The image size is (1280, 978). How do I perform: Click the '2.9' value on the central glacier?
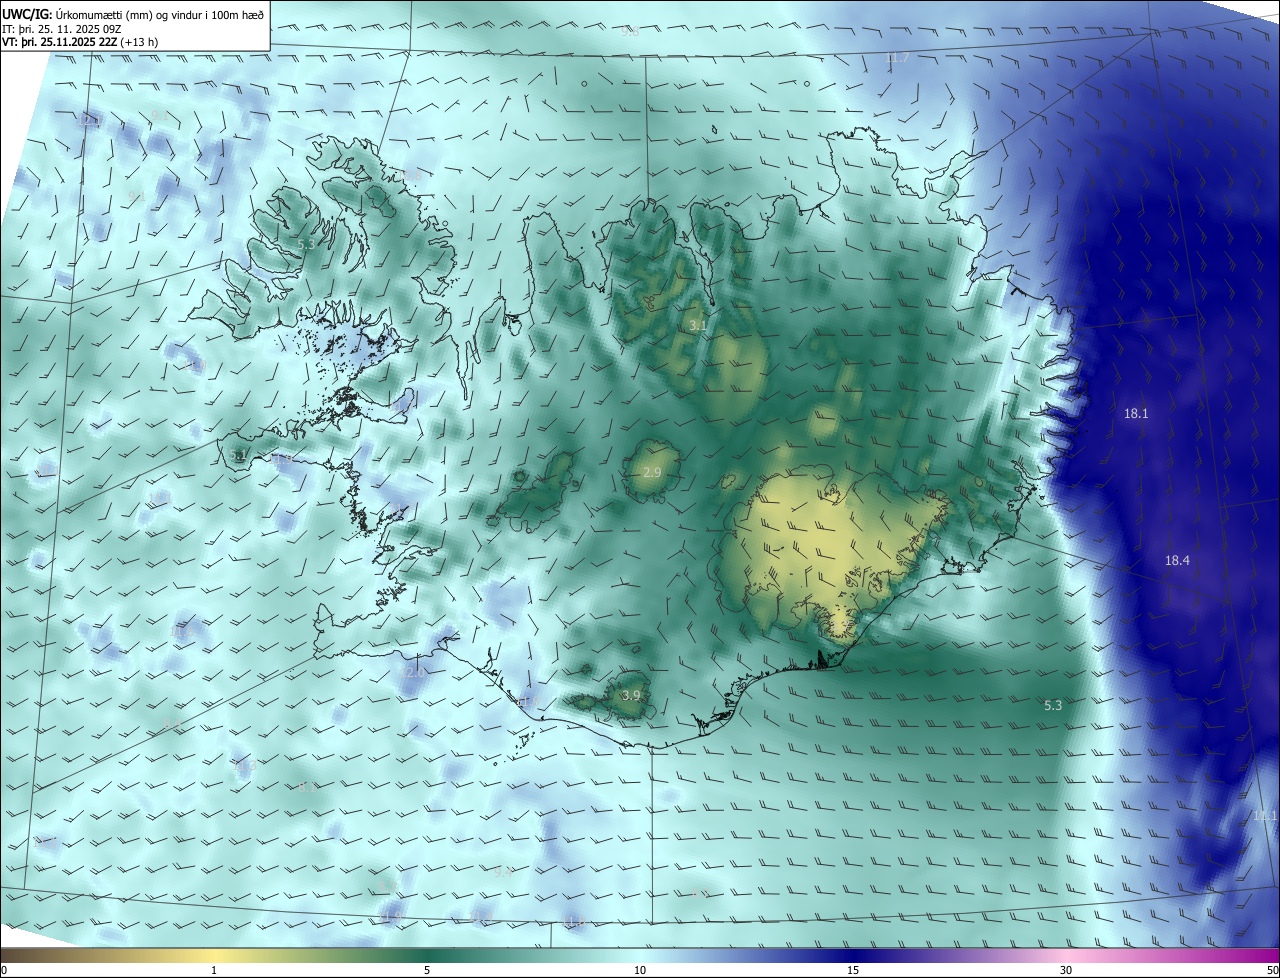(x=652, y=472)
